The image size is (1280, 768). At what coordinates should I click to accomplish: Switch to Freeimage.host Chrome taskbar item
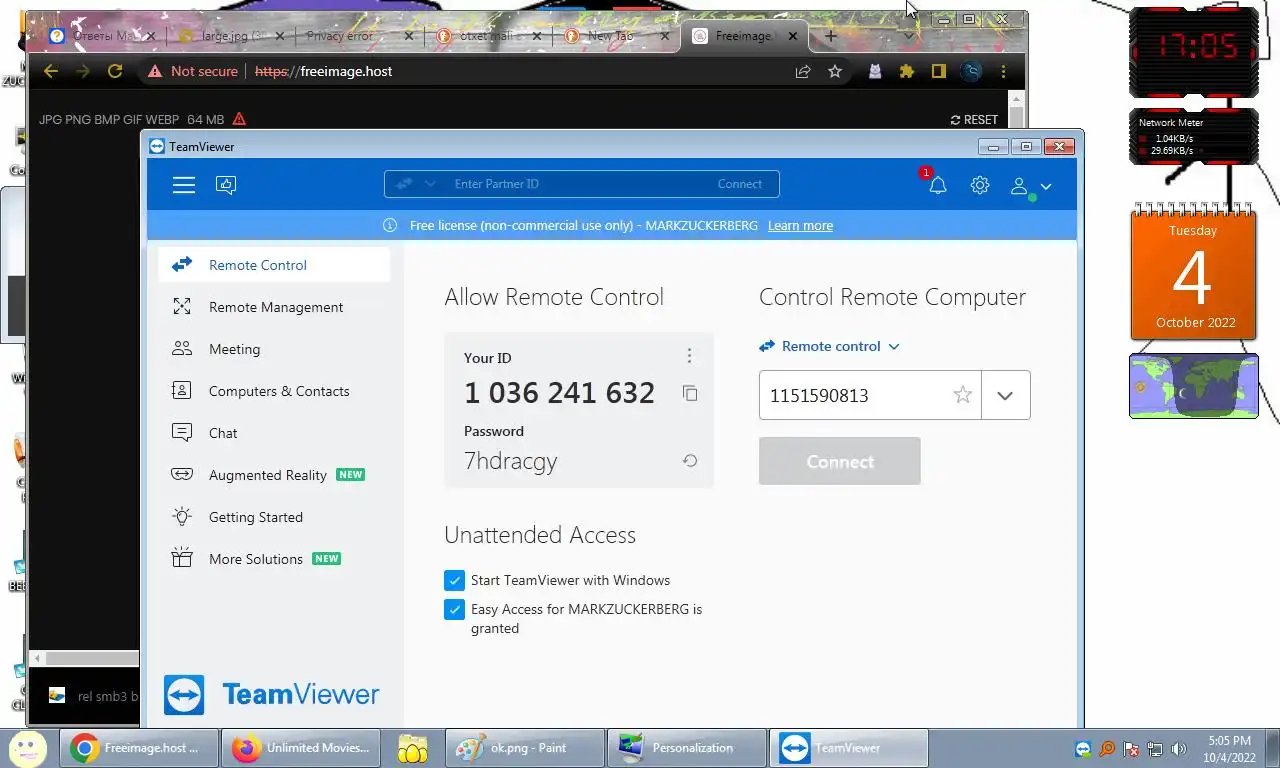[137, 748]
